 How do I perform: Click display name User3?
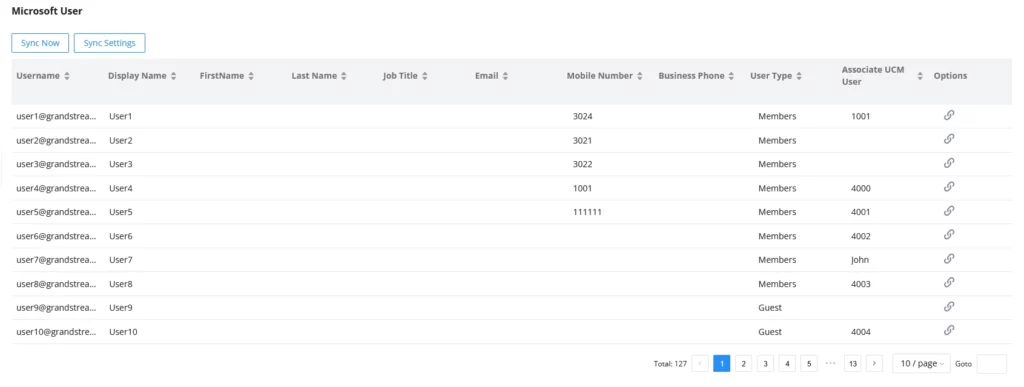coord(121,164)
